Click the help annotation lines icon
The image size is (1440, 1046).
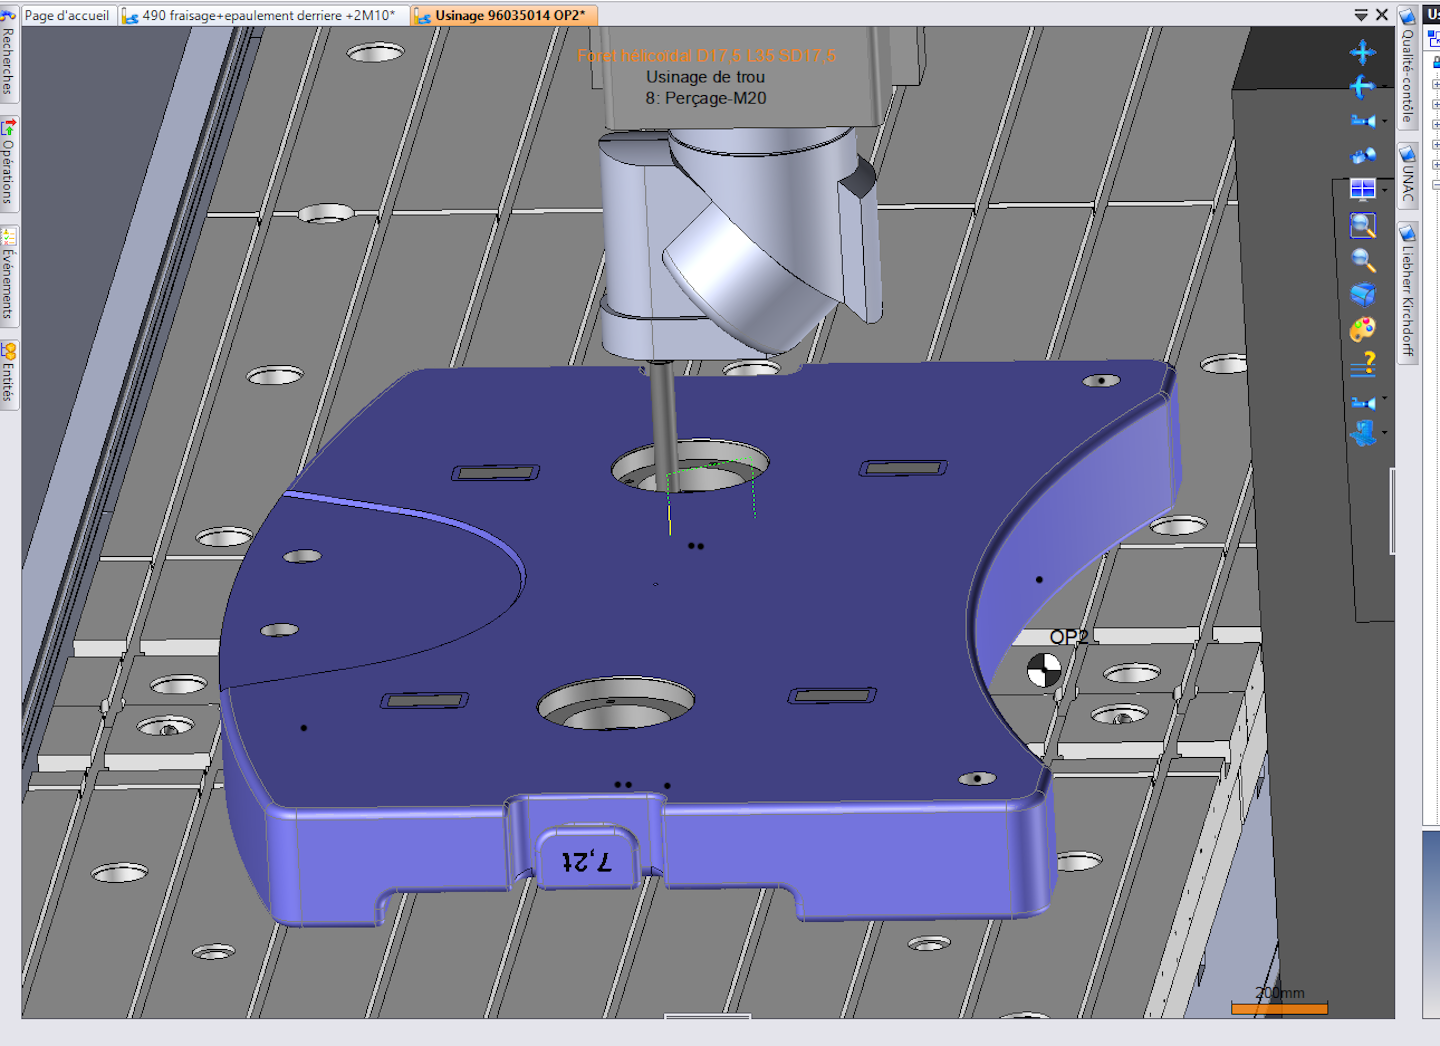(x=1363, y=365)
